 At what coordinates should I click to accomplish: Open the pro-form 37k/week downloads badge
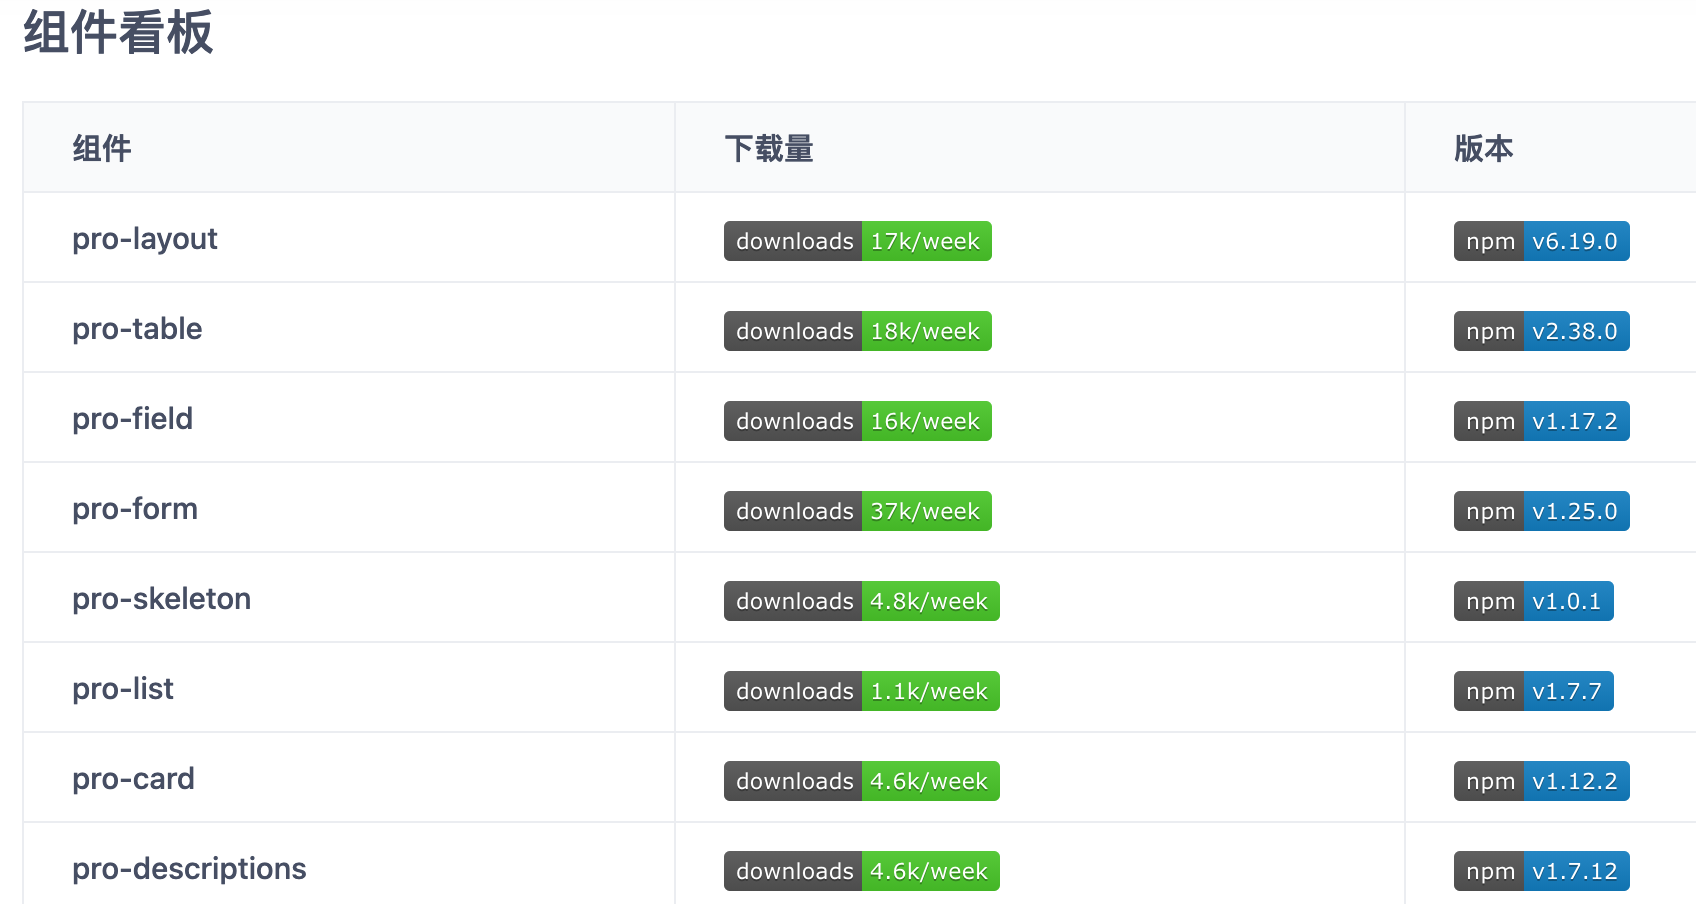(858, 511)
